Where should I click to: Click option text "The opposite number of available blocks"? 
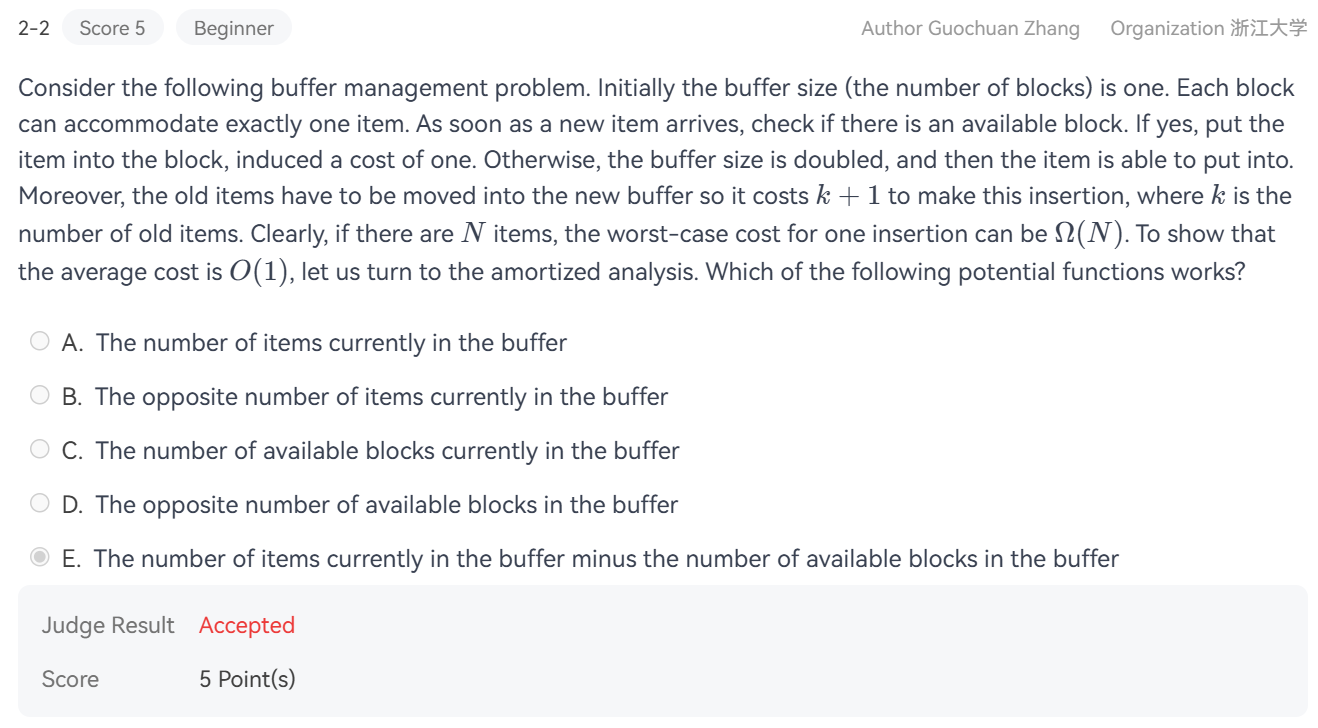(x=386, y=505)
